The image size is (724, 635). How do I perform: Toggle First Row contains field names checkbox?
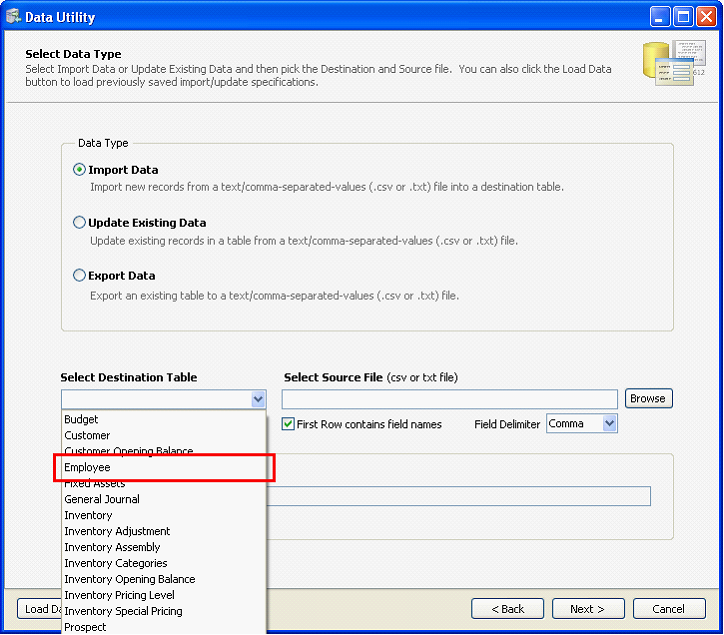coord(288,424)
